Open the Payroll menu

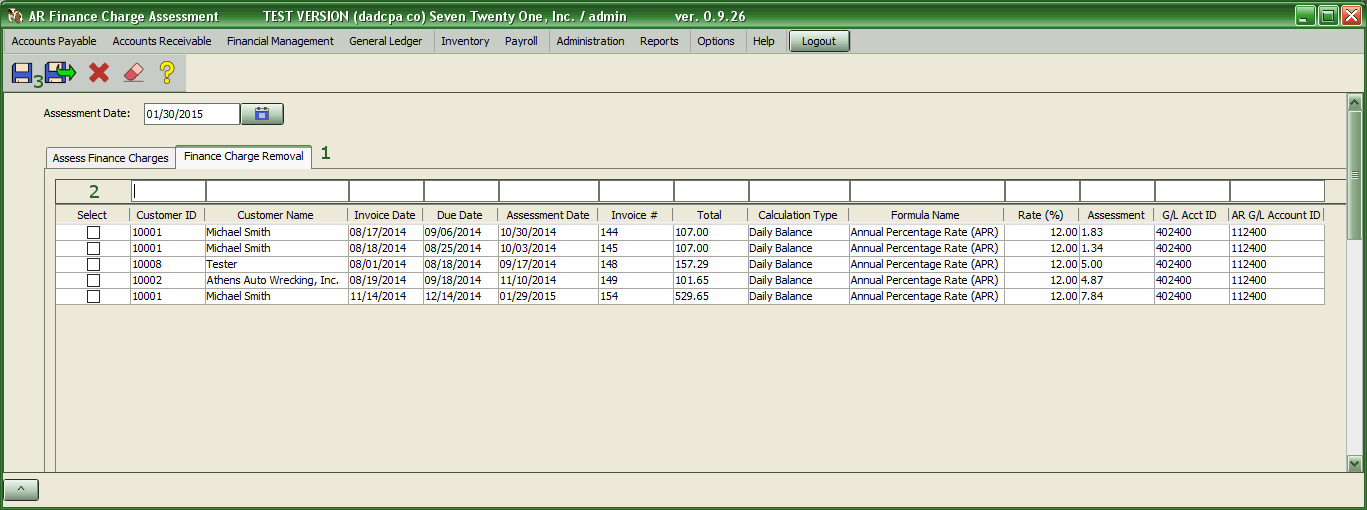point(521,41)
